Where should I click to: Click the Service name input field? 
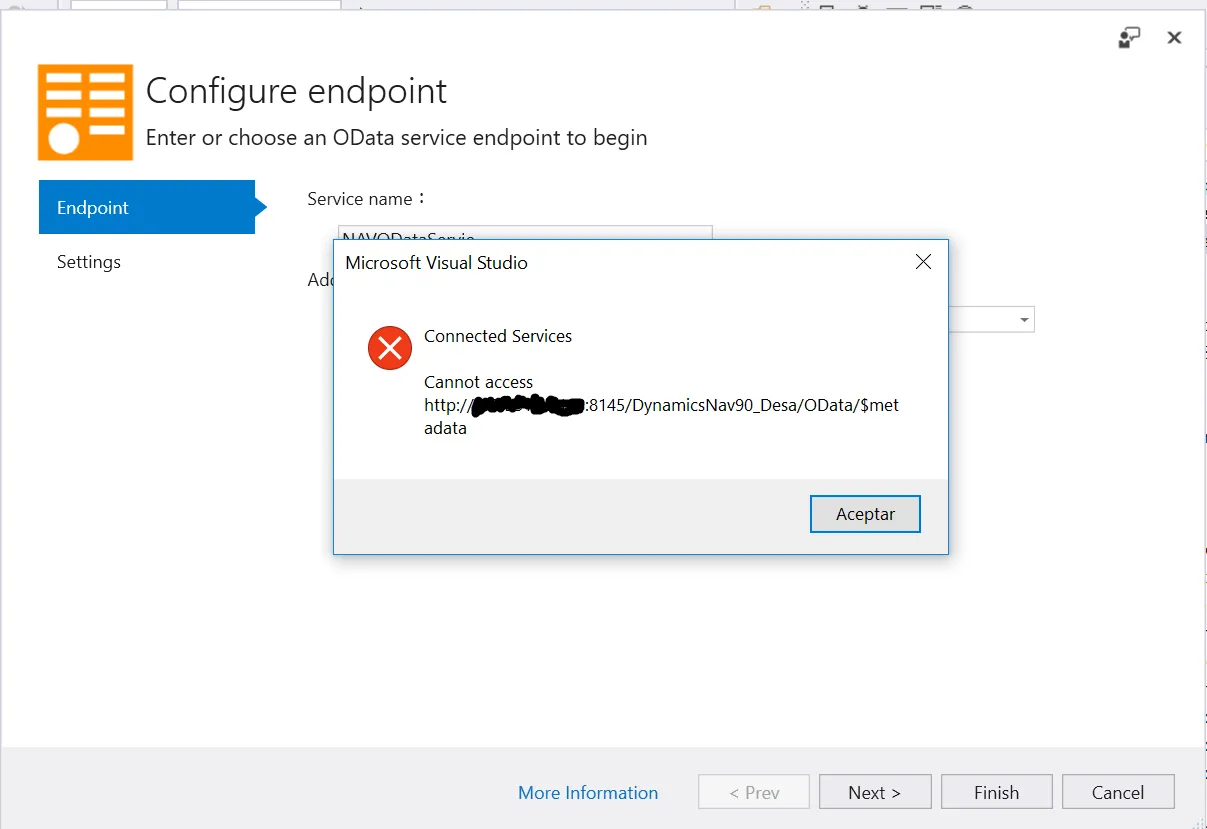point(525,233)
